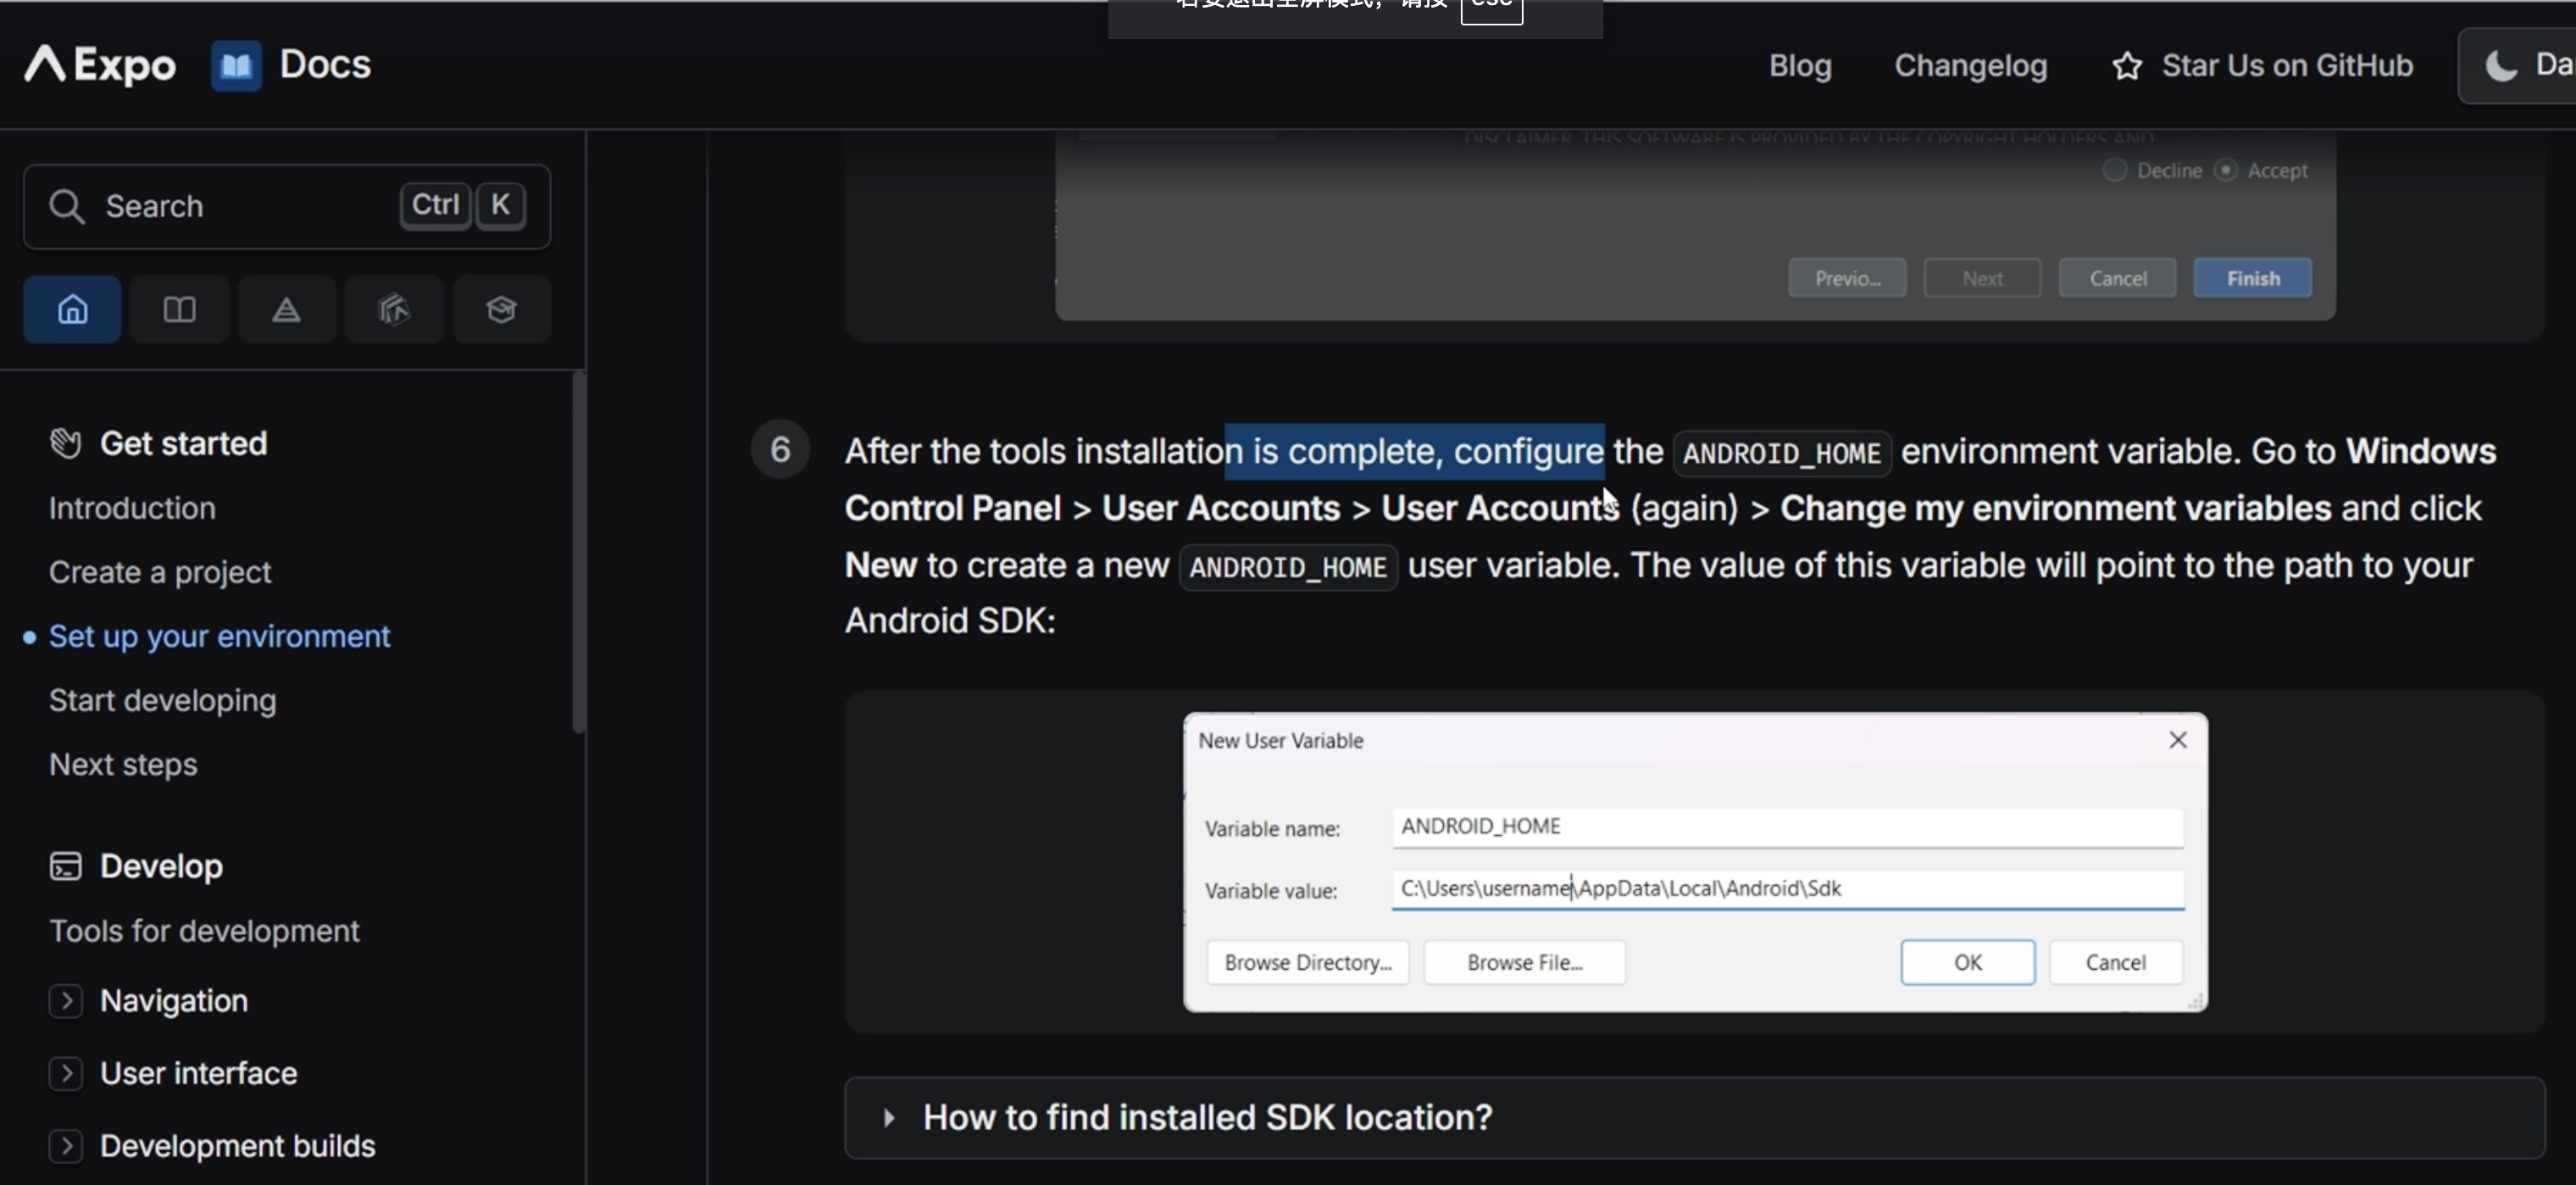The image size is (2576, 1185).
Task: Open the Changelog header link
Action: click(x=1970, y=66)
